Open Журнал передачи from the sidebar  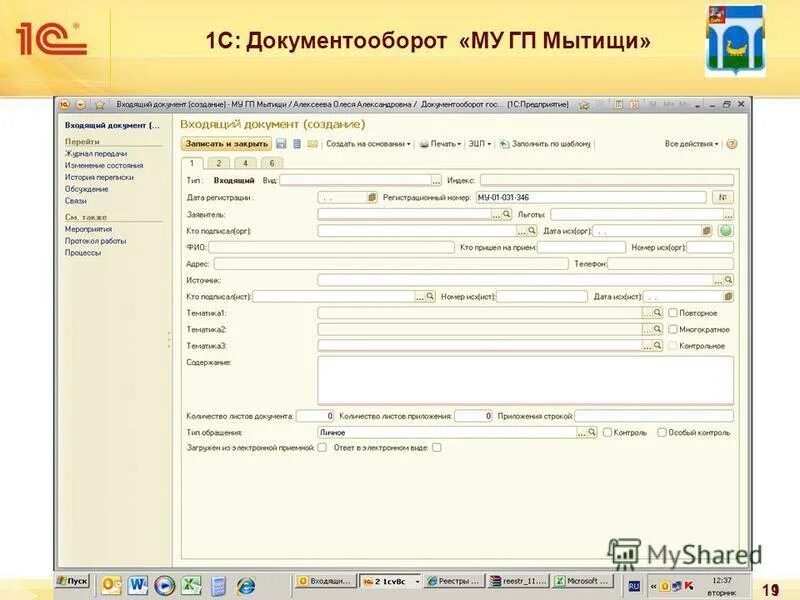(96, 154)
